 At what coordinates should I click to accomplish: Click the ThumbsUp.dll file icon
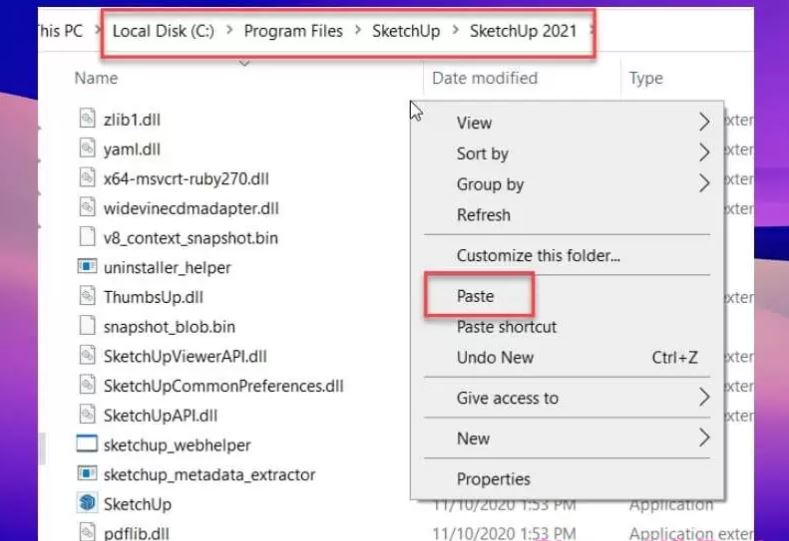point(87,296)
